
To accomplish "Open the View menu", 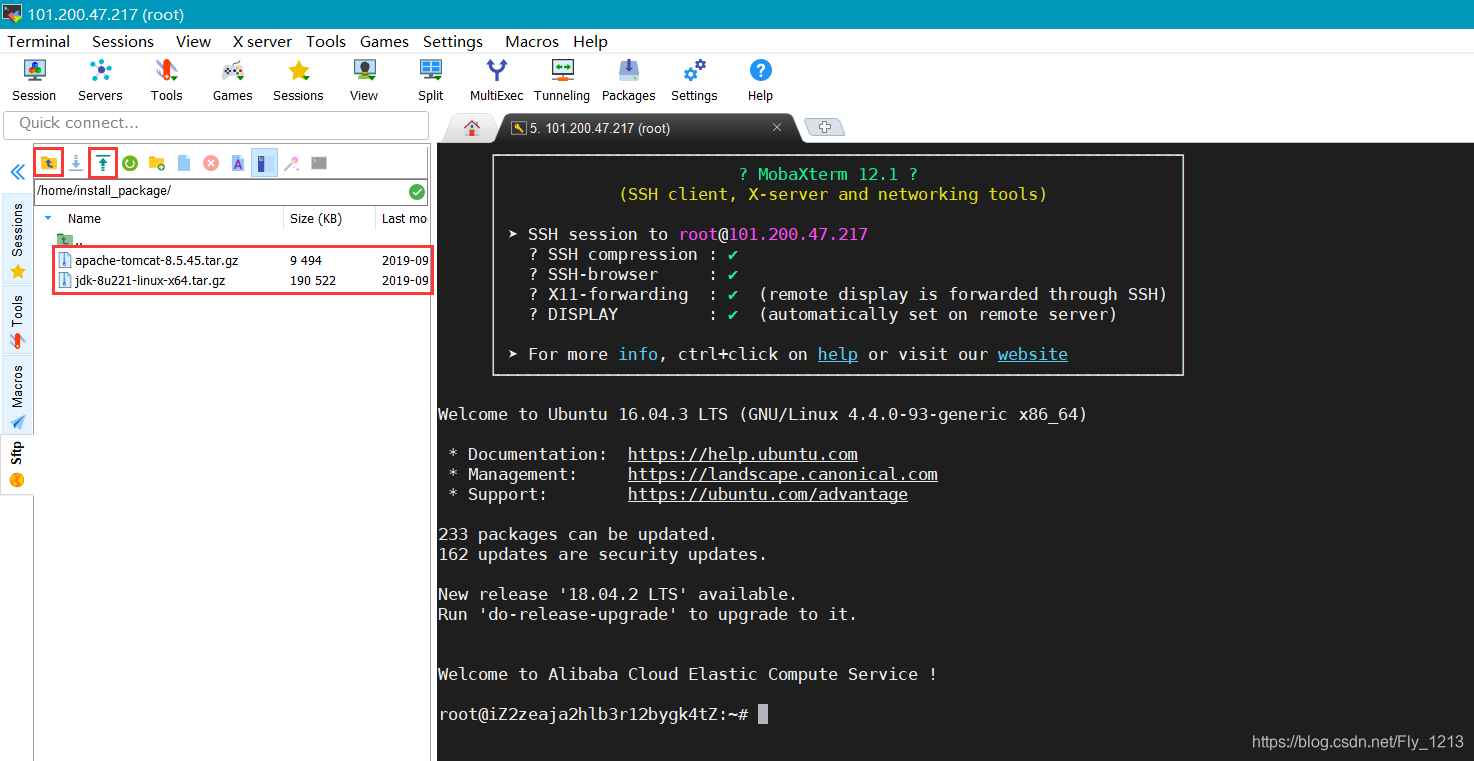I will 193,41.
